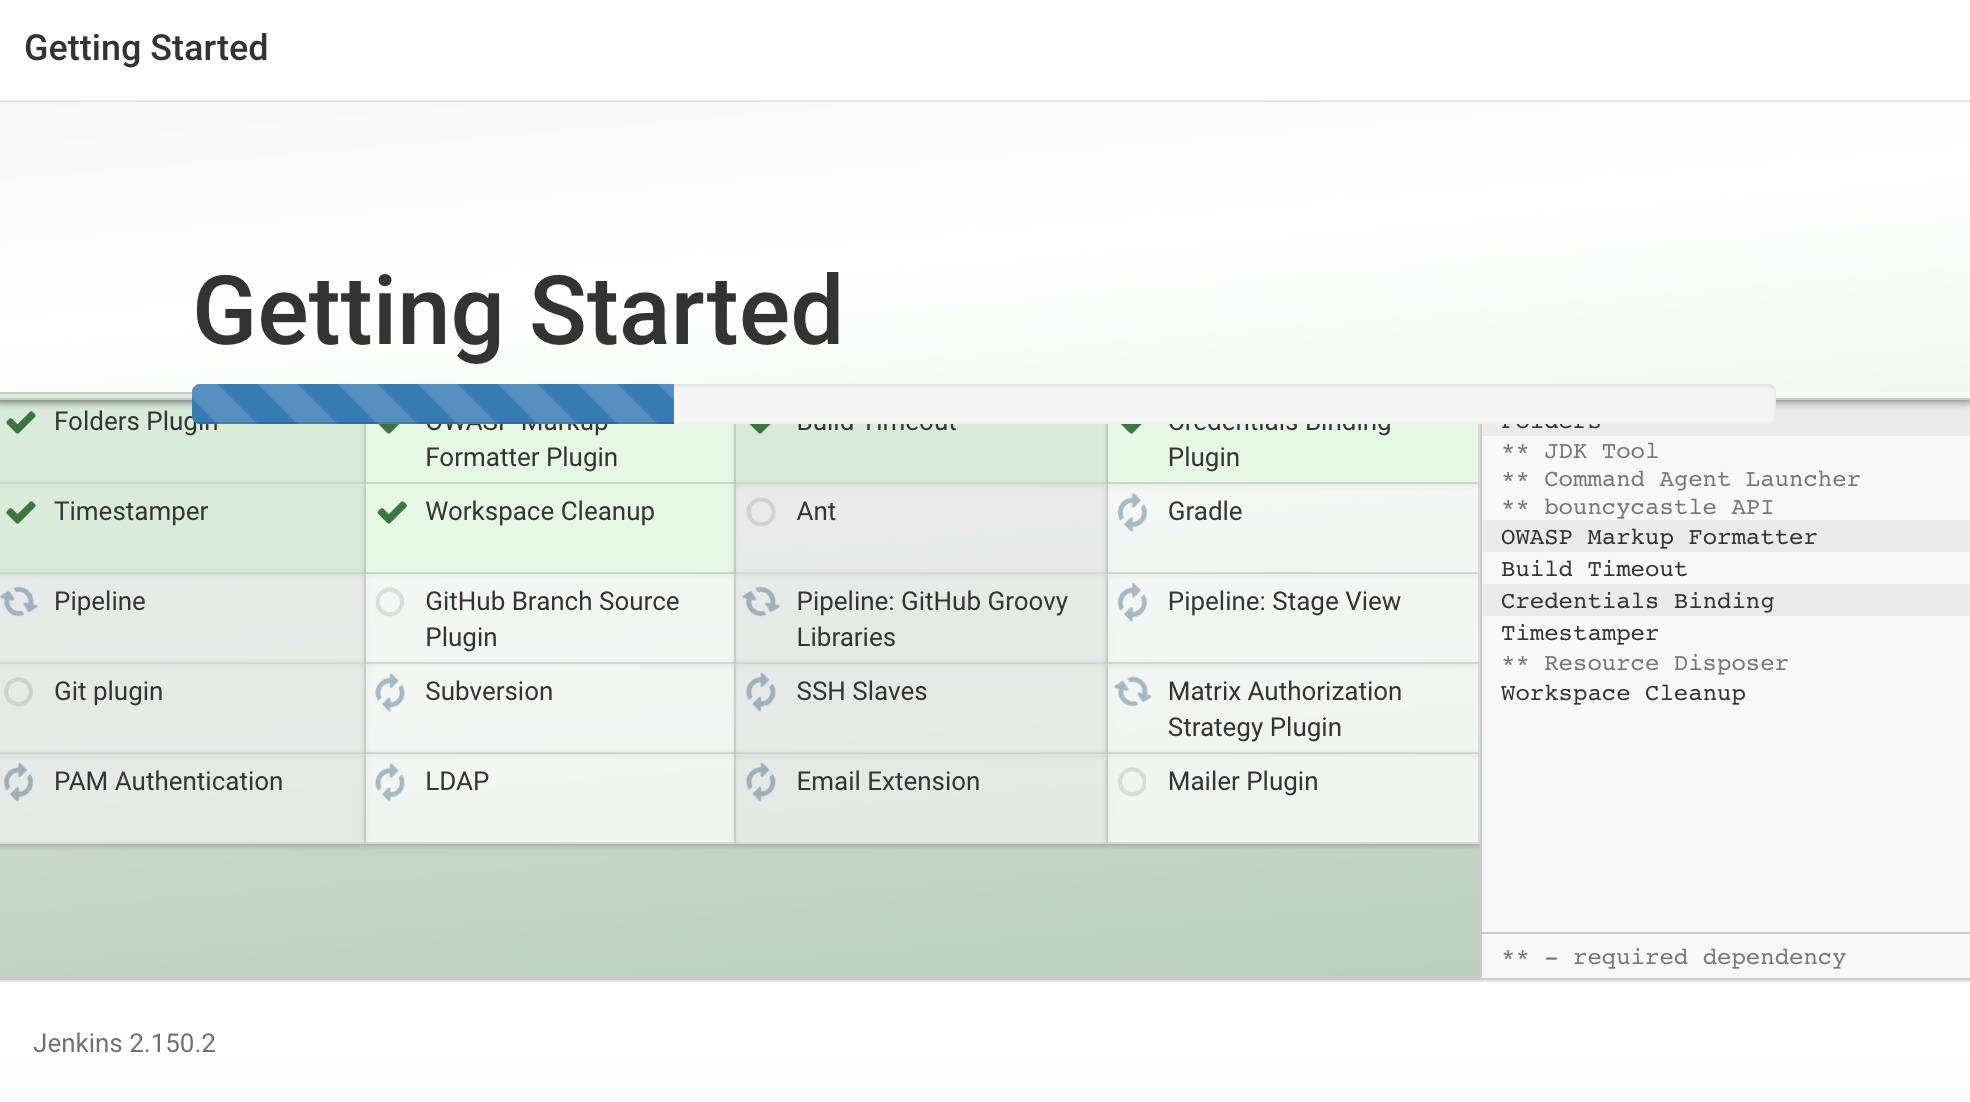The image size is (1970, 1102).
Task: Click the pending circle next to Mailer Plugin
Action: 1132,782
